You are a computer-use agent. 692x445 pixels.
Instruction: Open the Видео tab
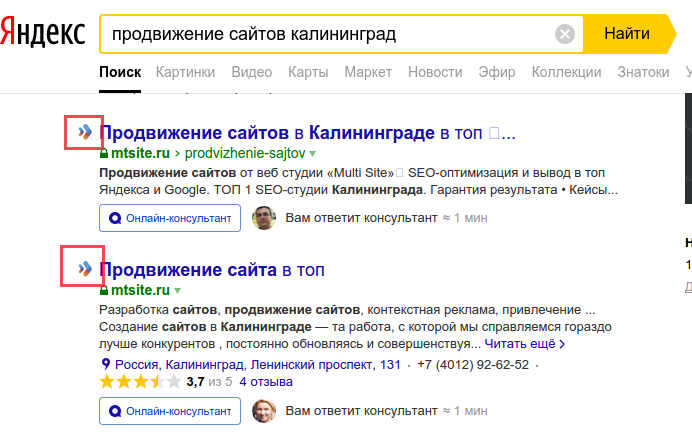(x=252, y=72)
